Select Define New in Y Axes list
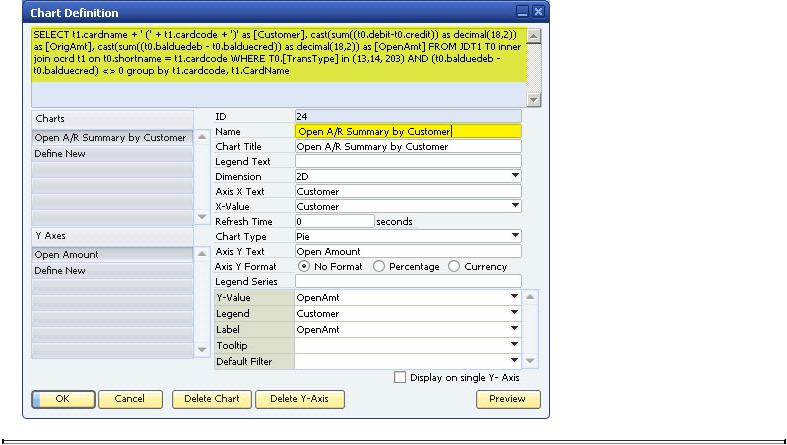The image size is (787, 445). point(112,270)
